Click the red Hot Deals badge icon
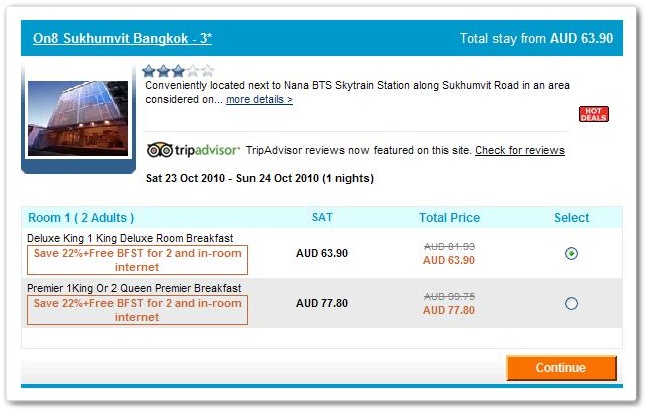649x413 pixels. tap(594, 114)
